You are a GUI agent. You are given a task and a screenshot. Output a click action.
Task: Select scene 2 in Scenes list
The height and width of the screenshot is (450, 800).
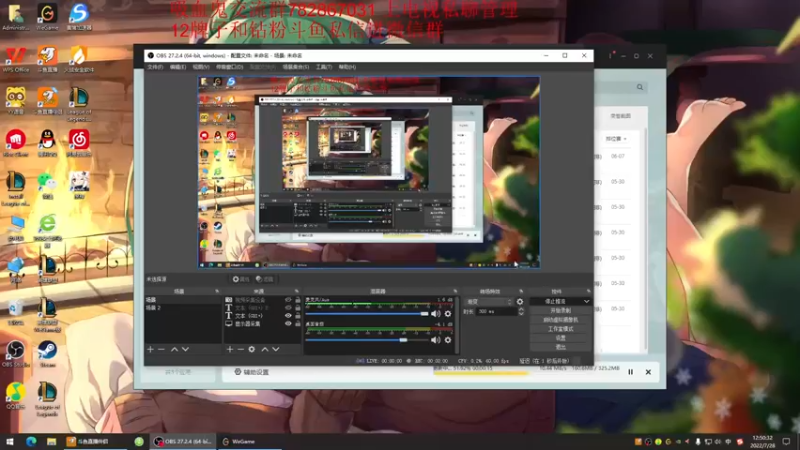click(x=183, y=308)
